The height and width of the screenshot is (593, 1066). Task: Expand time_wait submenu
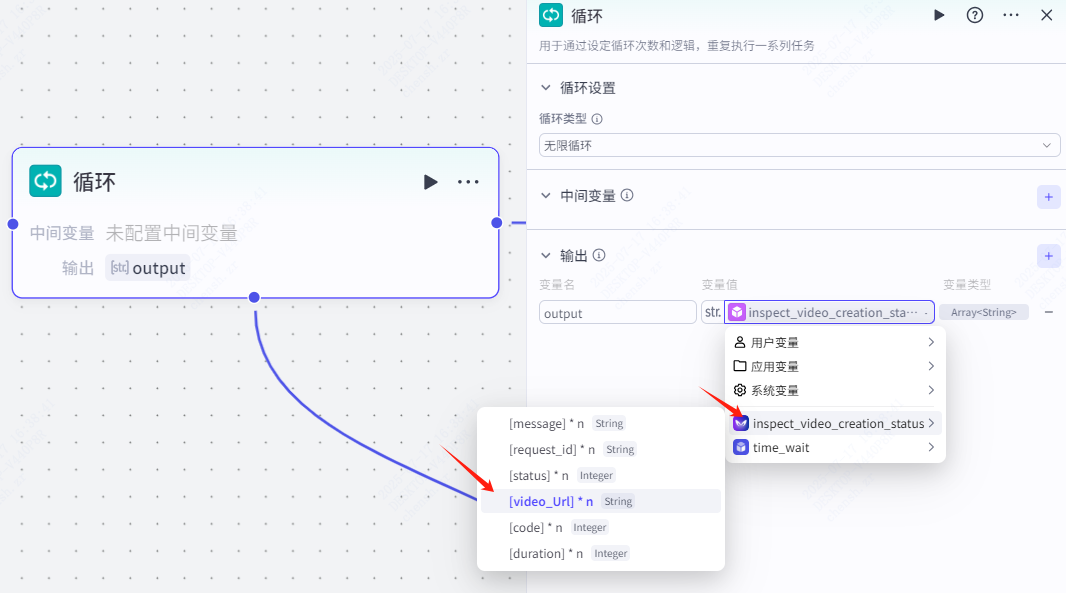[x=836, y=447]
